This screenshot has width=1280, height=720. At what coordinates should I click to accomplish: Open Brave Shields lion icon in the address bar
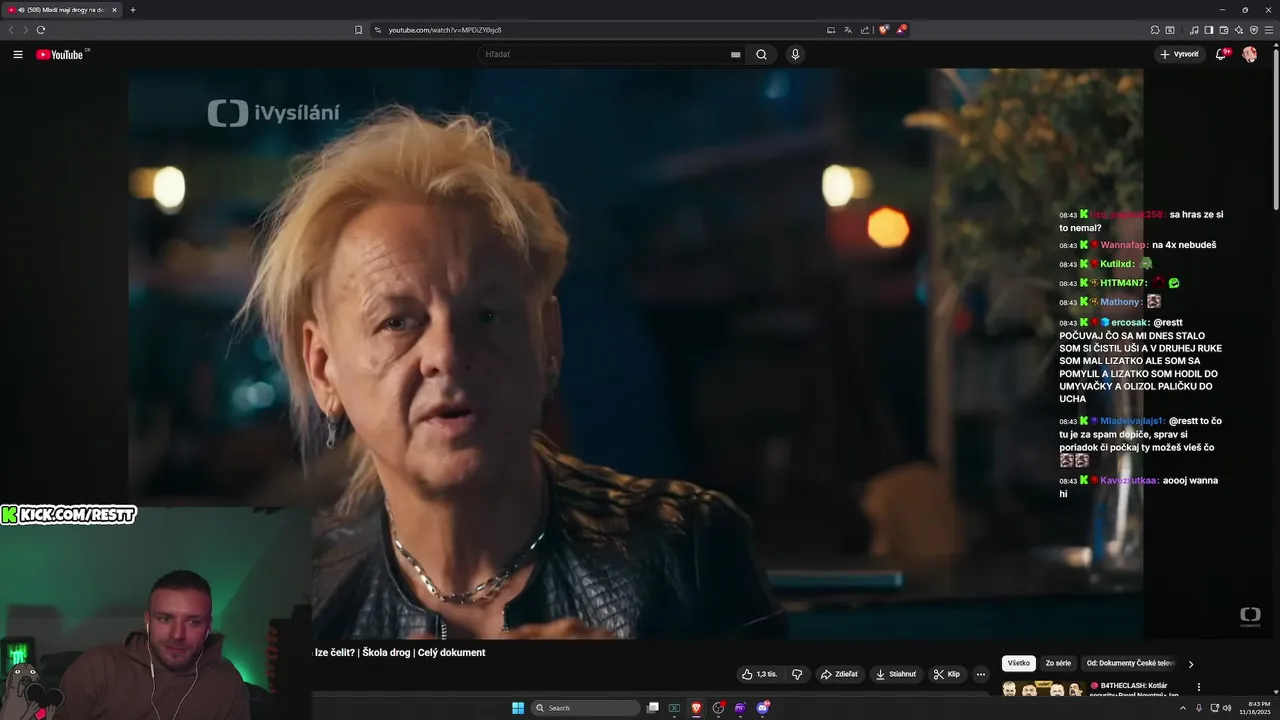point(884,30)
